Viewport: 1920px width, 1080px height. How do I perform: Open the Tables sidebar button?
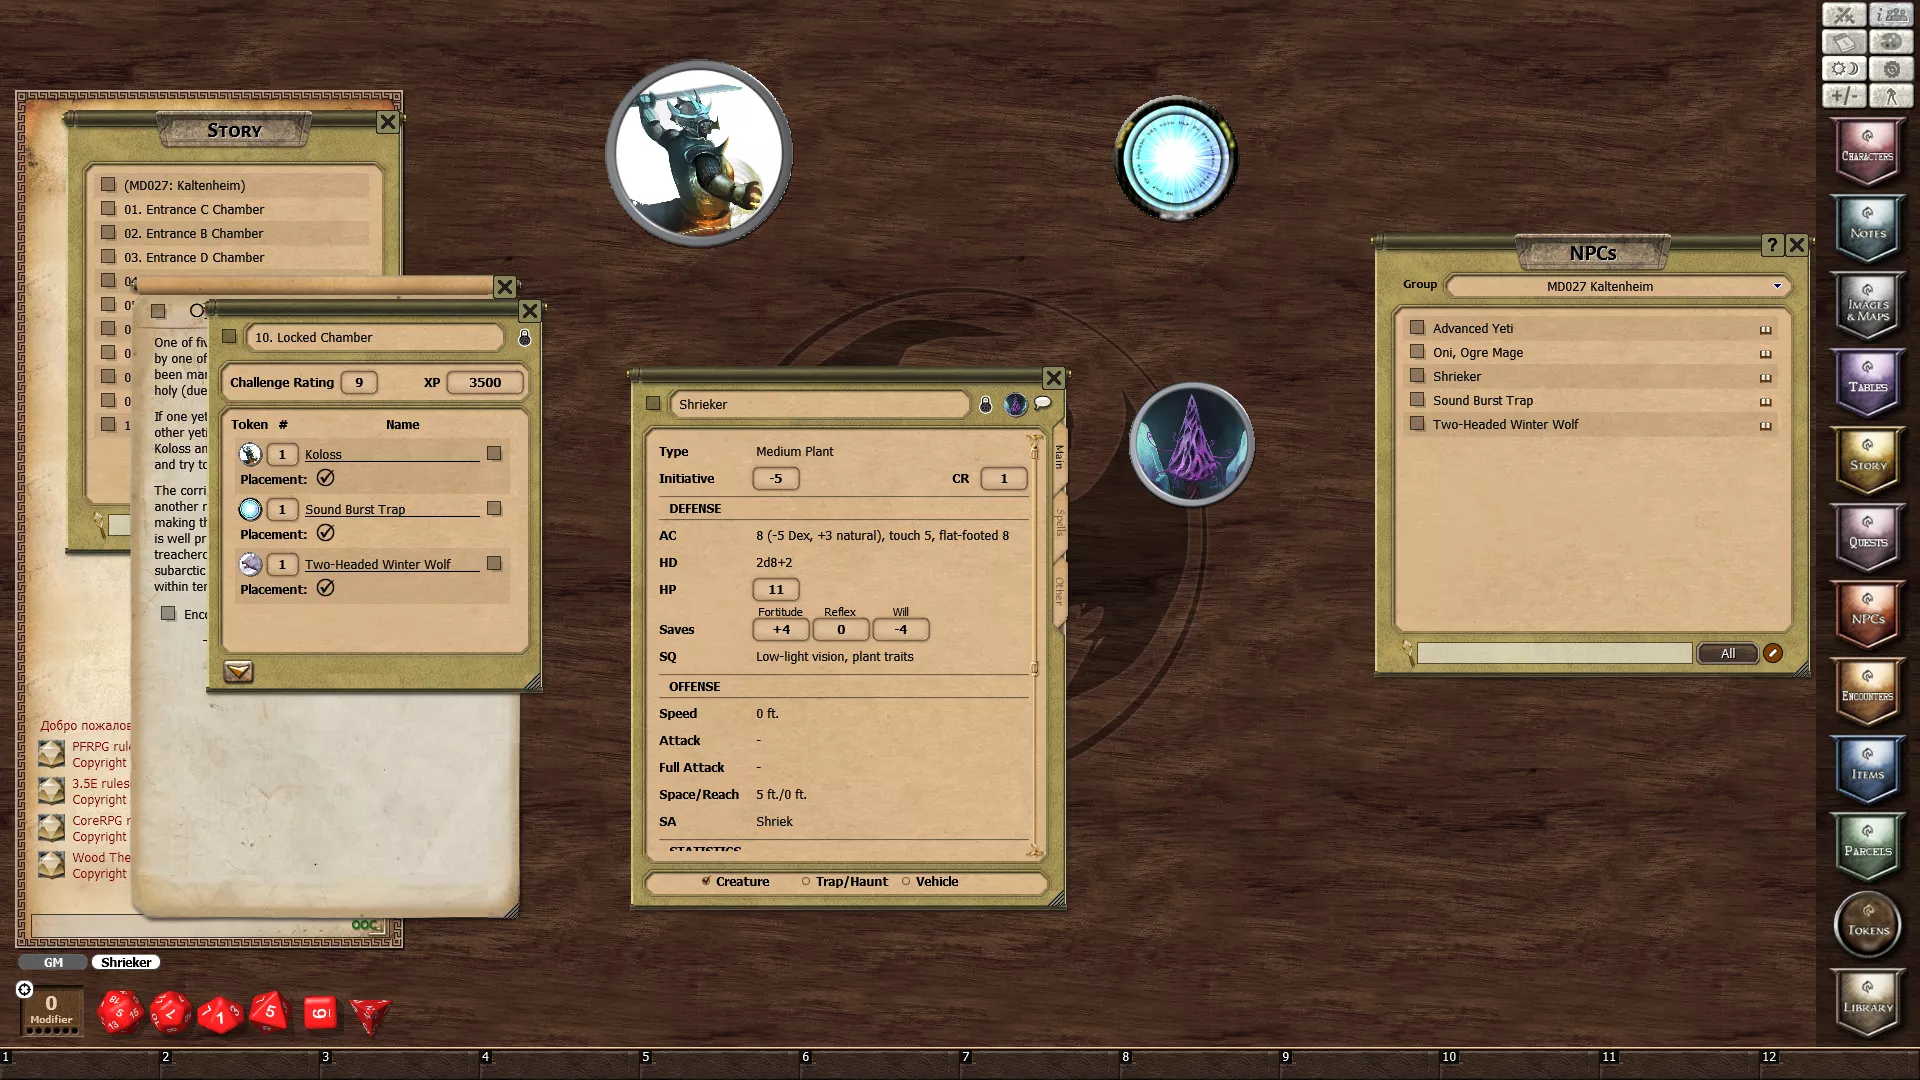(1867, 384)
